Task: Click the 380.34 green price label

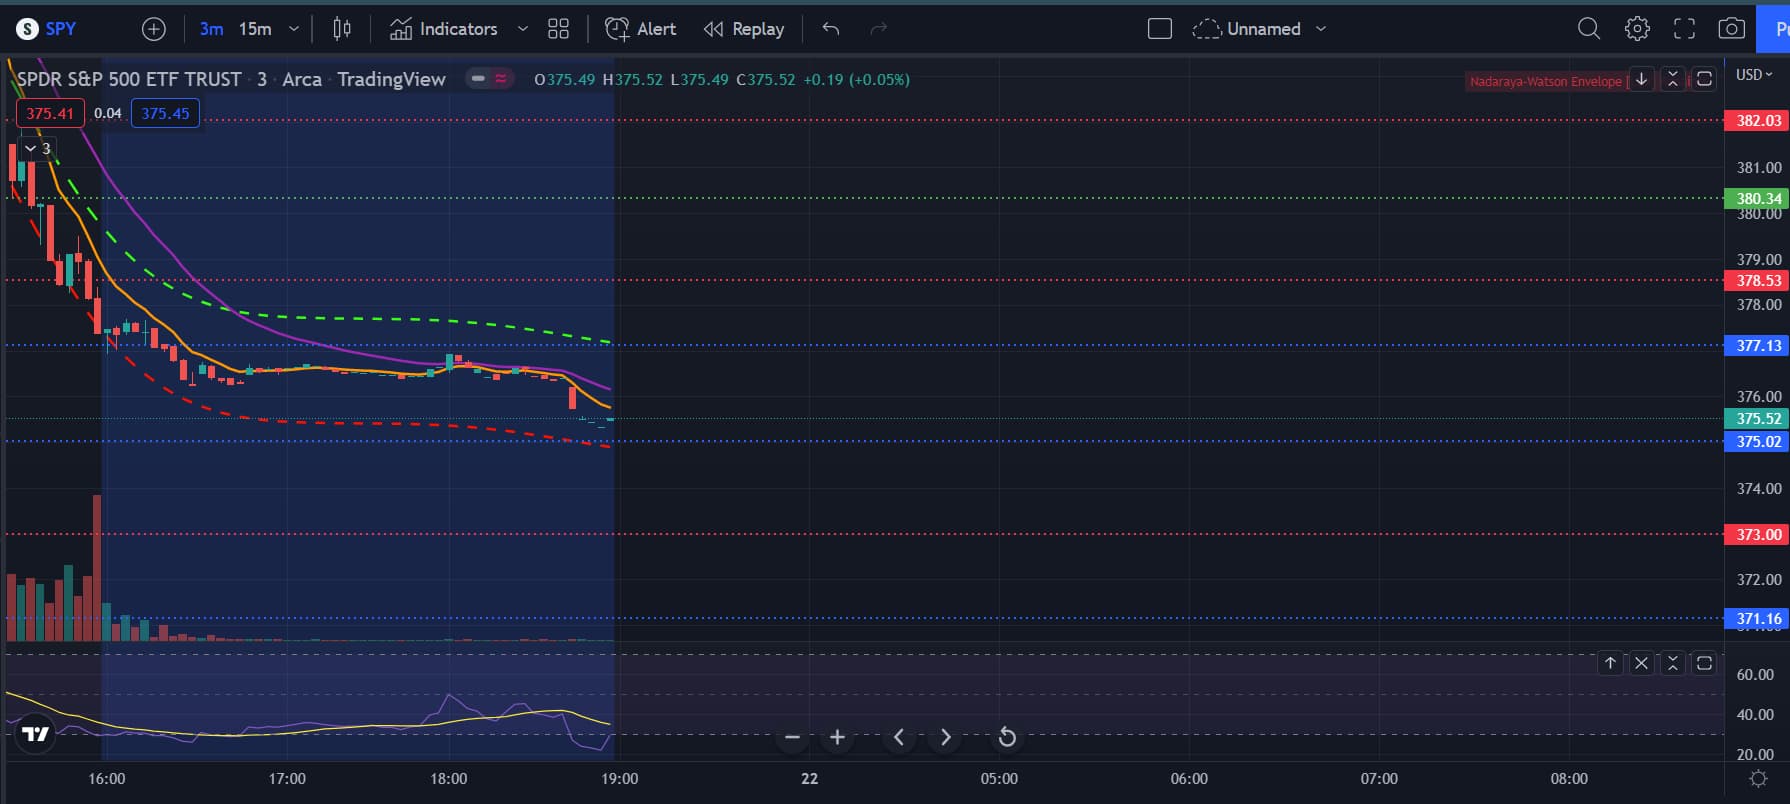Action: coord(1759,199)
